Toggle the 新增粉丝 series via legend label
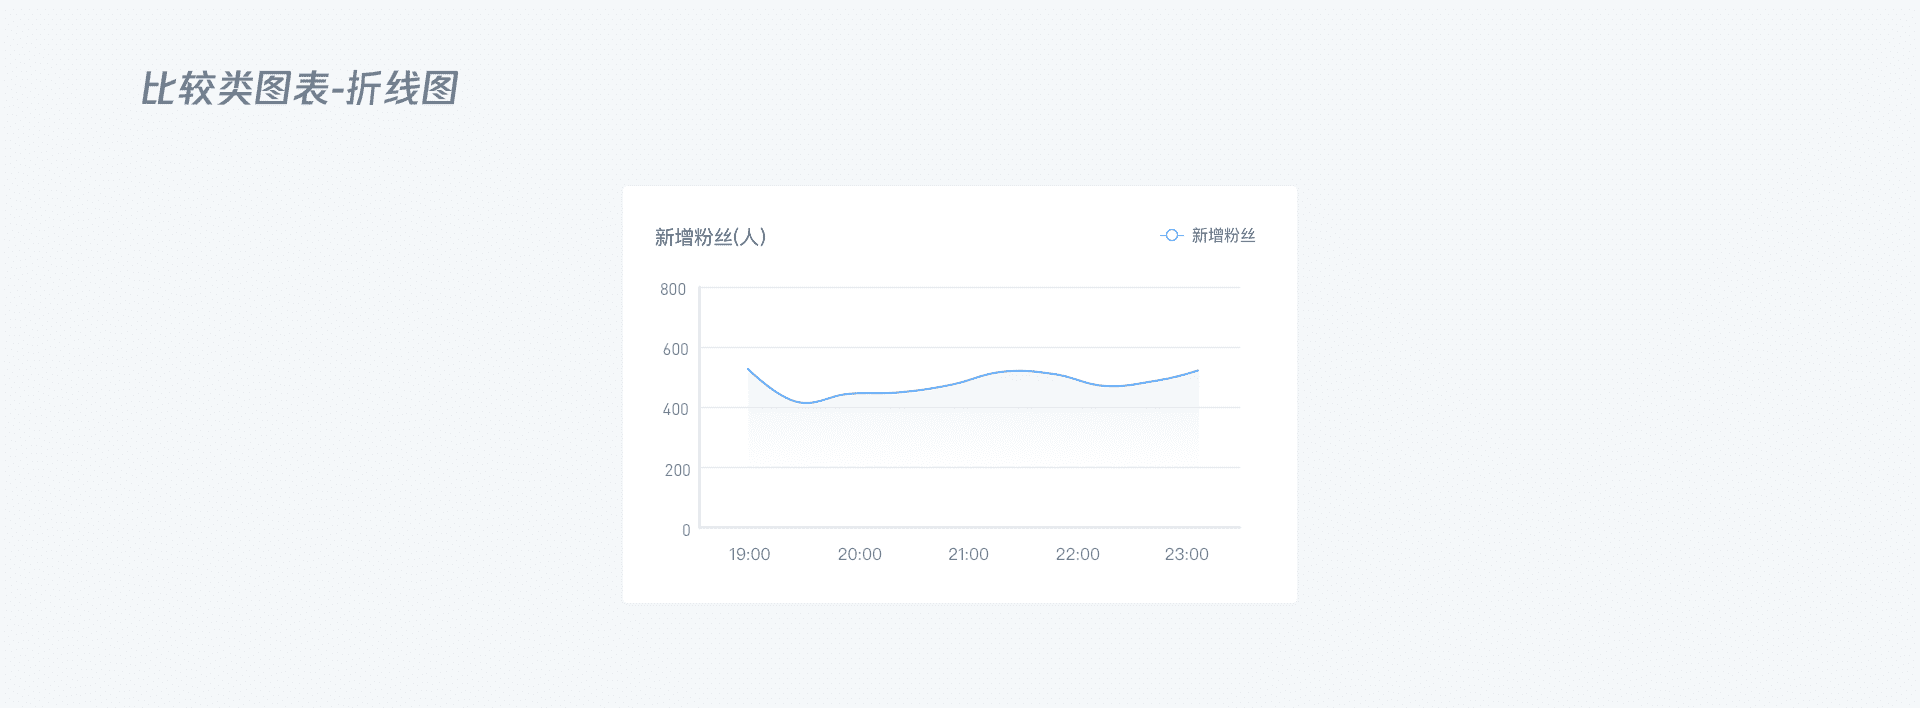The image size is (1920, 708). pyautogui.click(x=1223, y=236)
